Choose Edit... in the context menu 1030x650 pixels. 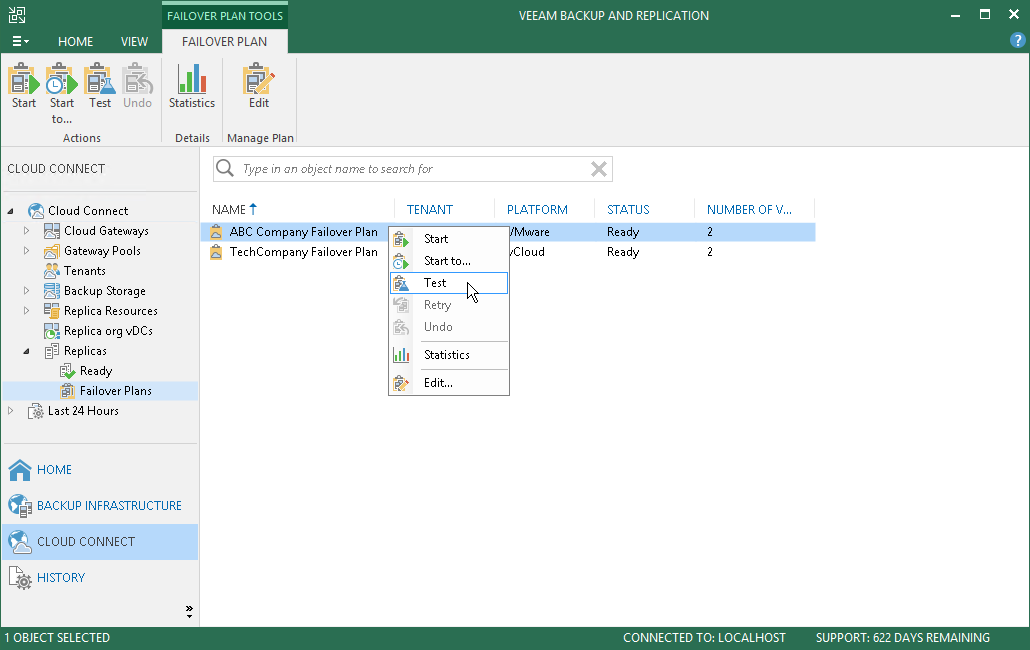449,383
